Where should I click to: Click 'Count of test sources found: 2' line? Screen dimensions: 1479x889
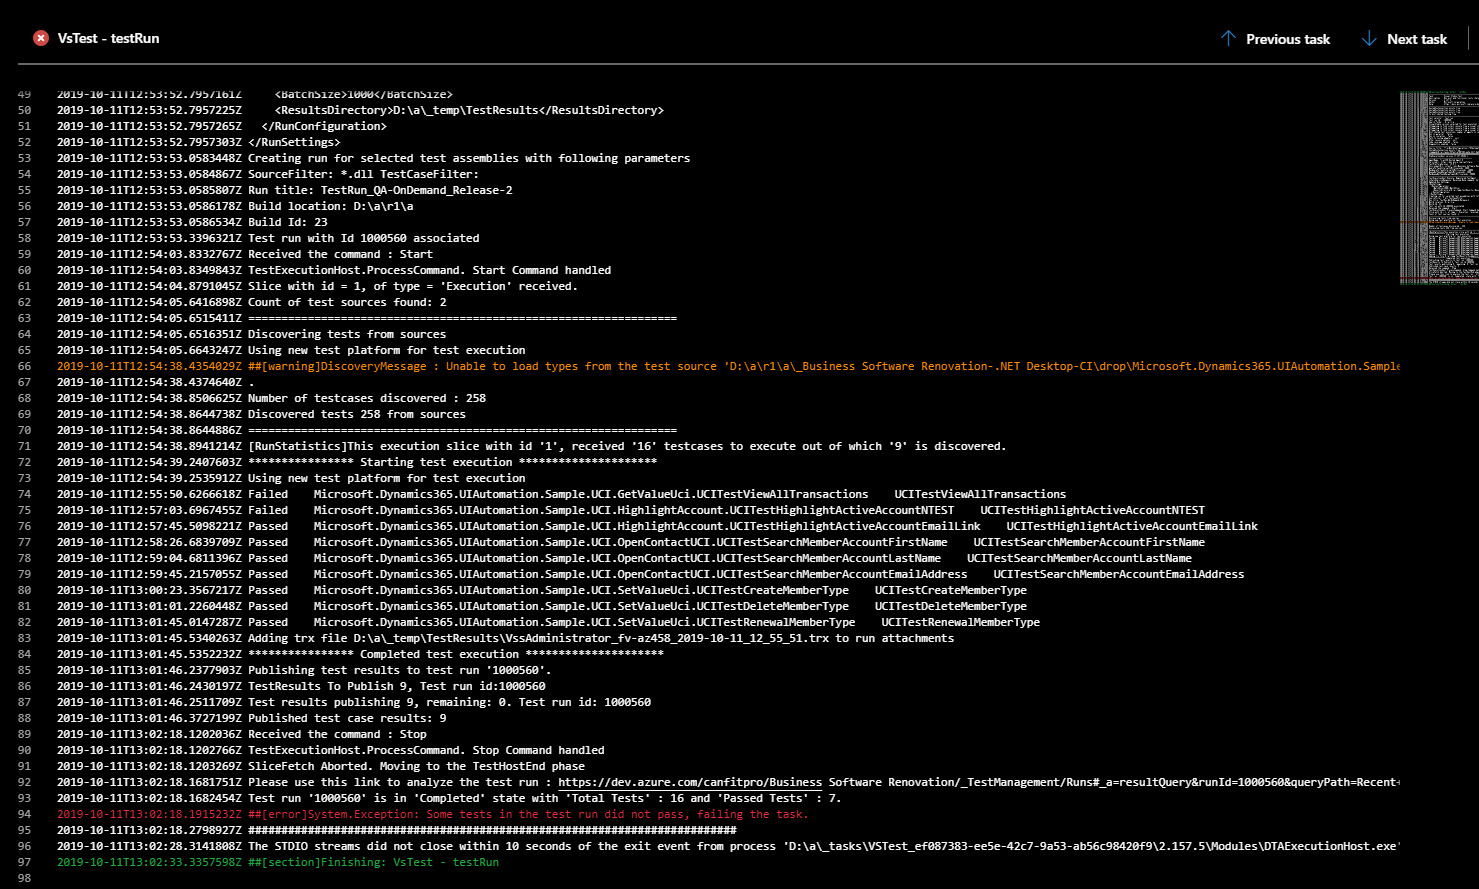point(251,302)
